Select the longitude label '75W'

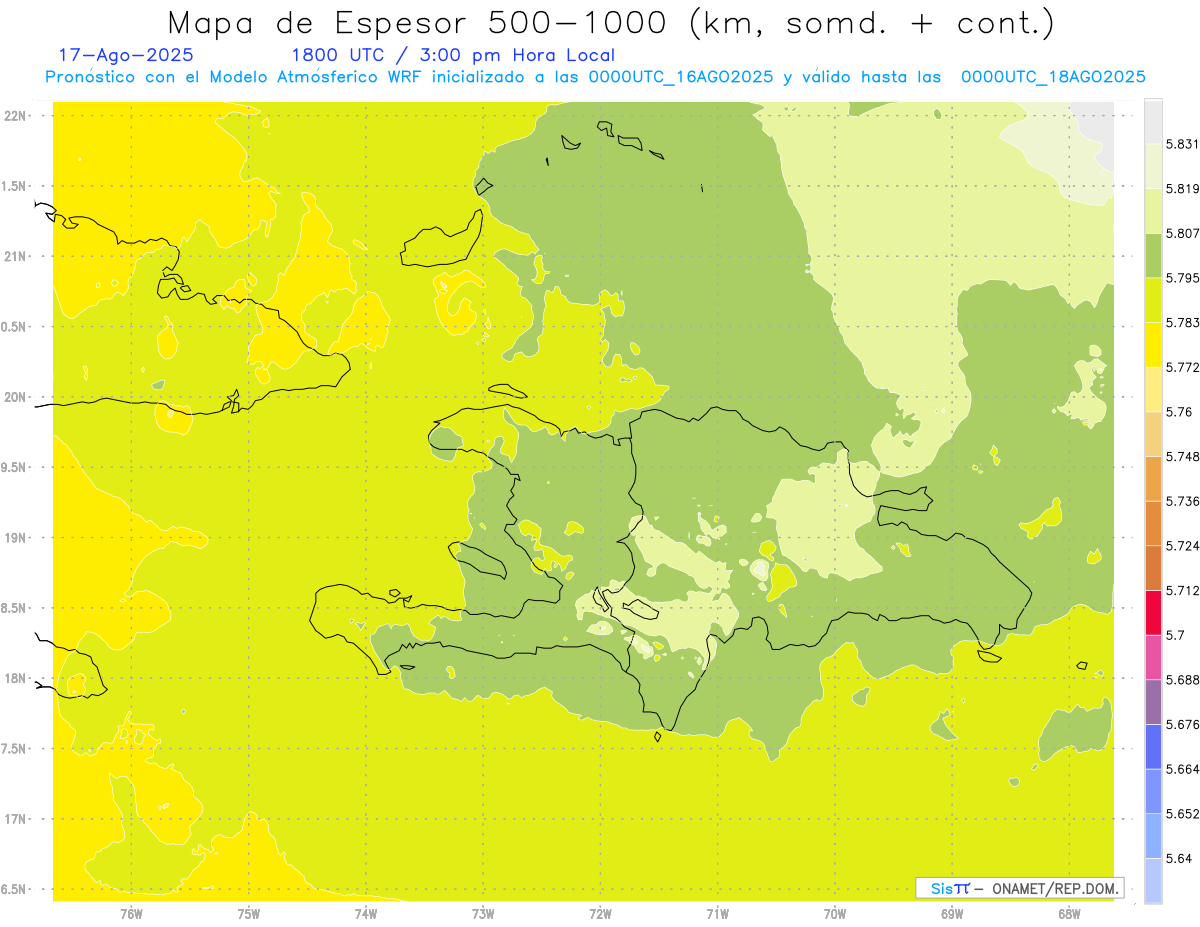click(249, 914)
